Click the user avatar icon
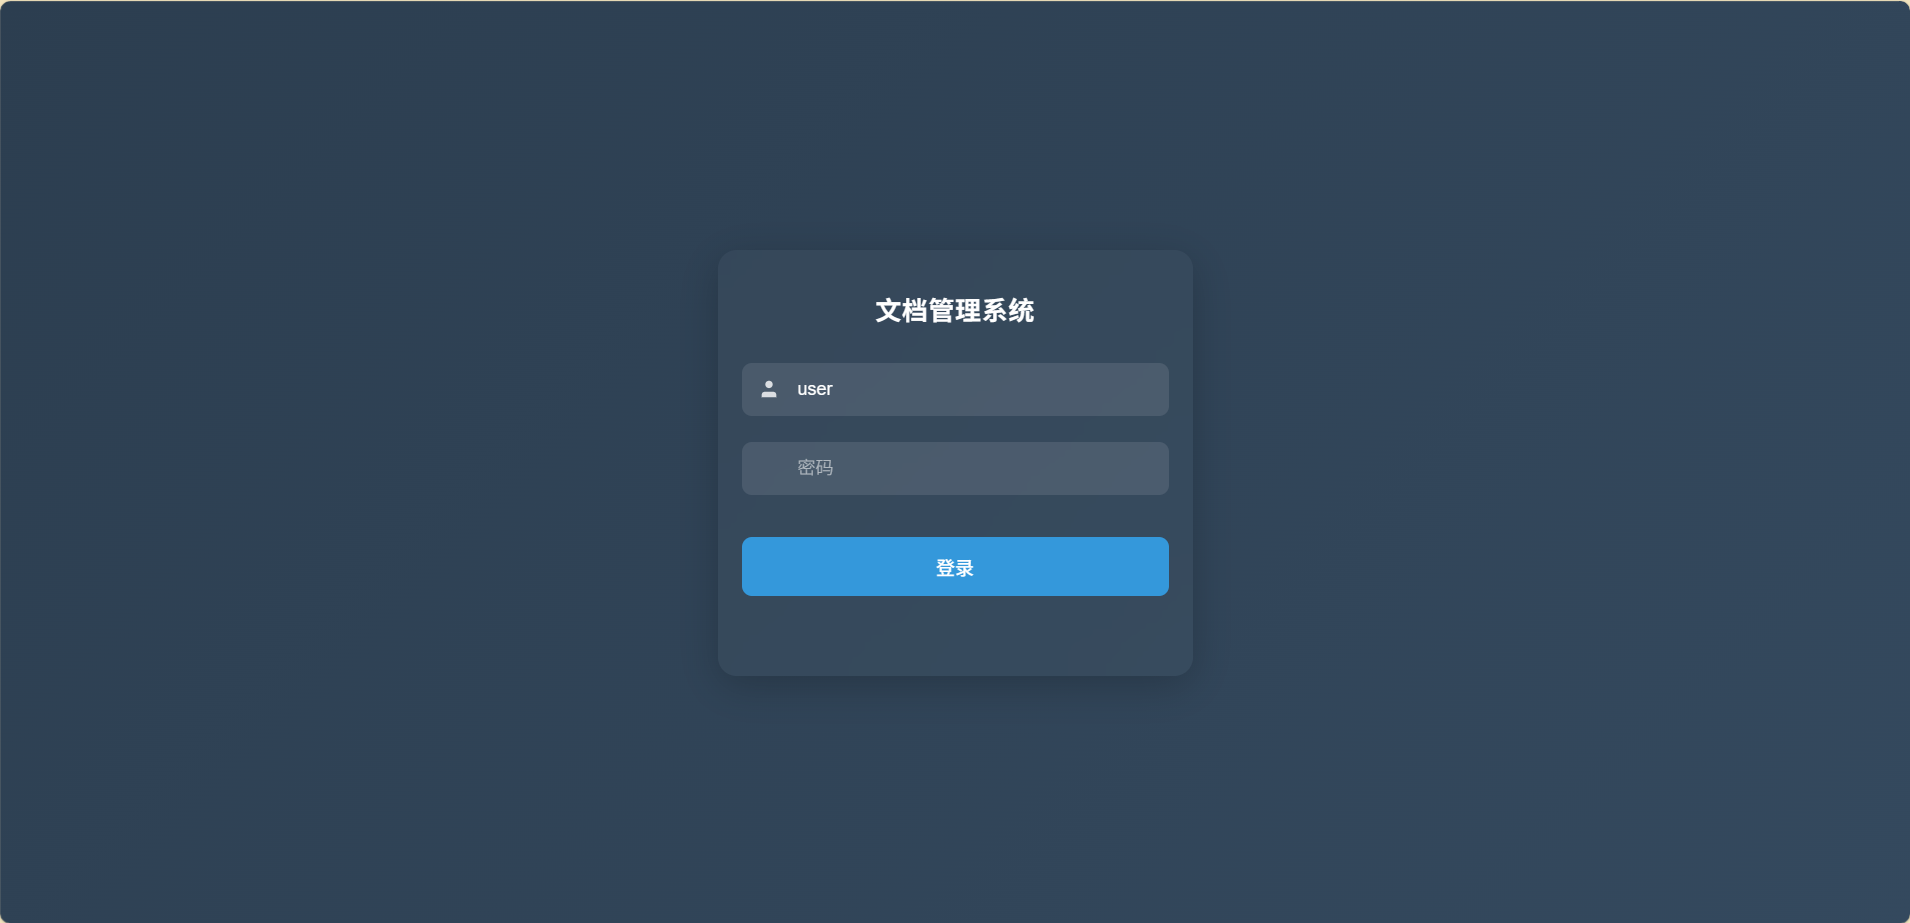The height and width of the screenshot is (923, 1910). point(768,389)
